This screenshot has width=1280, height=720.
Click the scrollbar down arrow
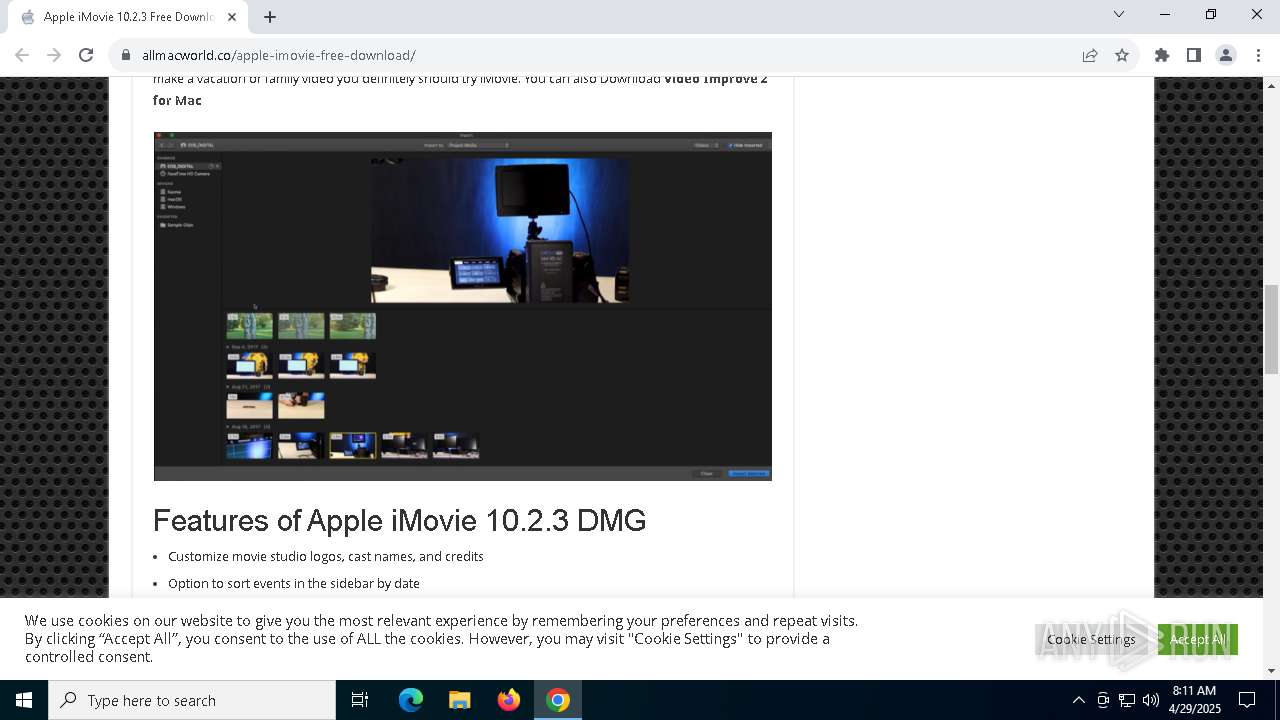[1271, 671]
